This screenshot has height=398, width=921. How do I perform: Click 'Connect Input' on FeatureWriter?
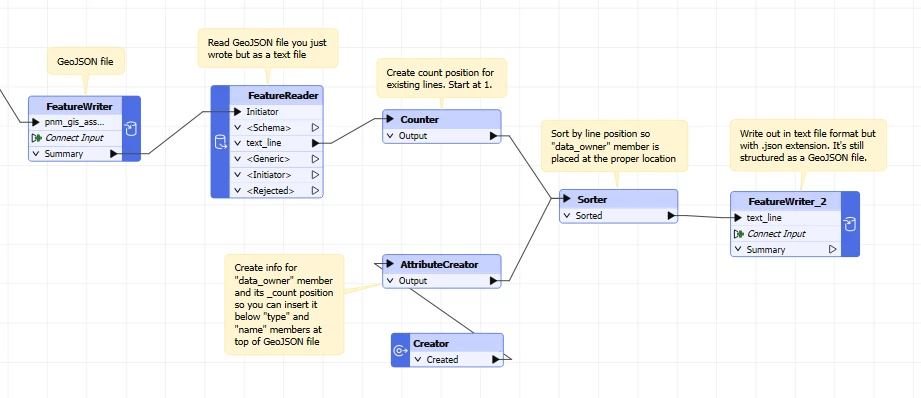tap(74, 138)
